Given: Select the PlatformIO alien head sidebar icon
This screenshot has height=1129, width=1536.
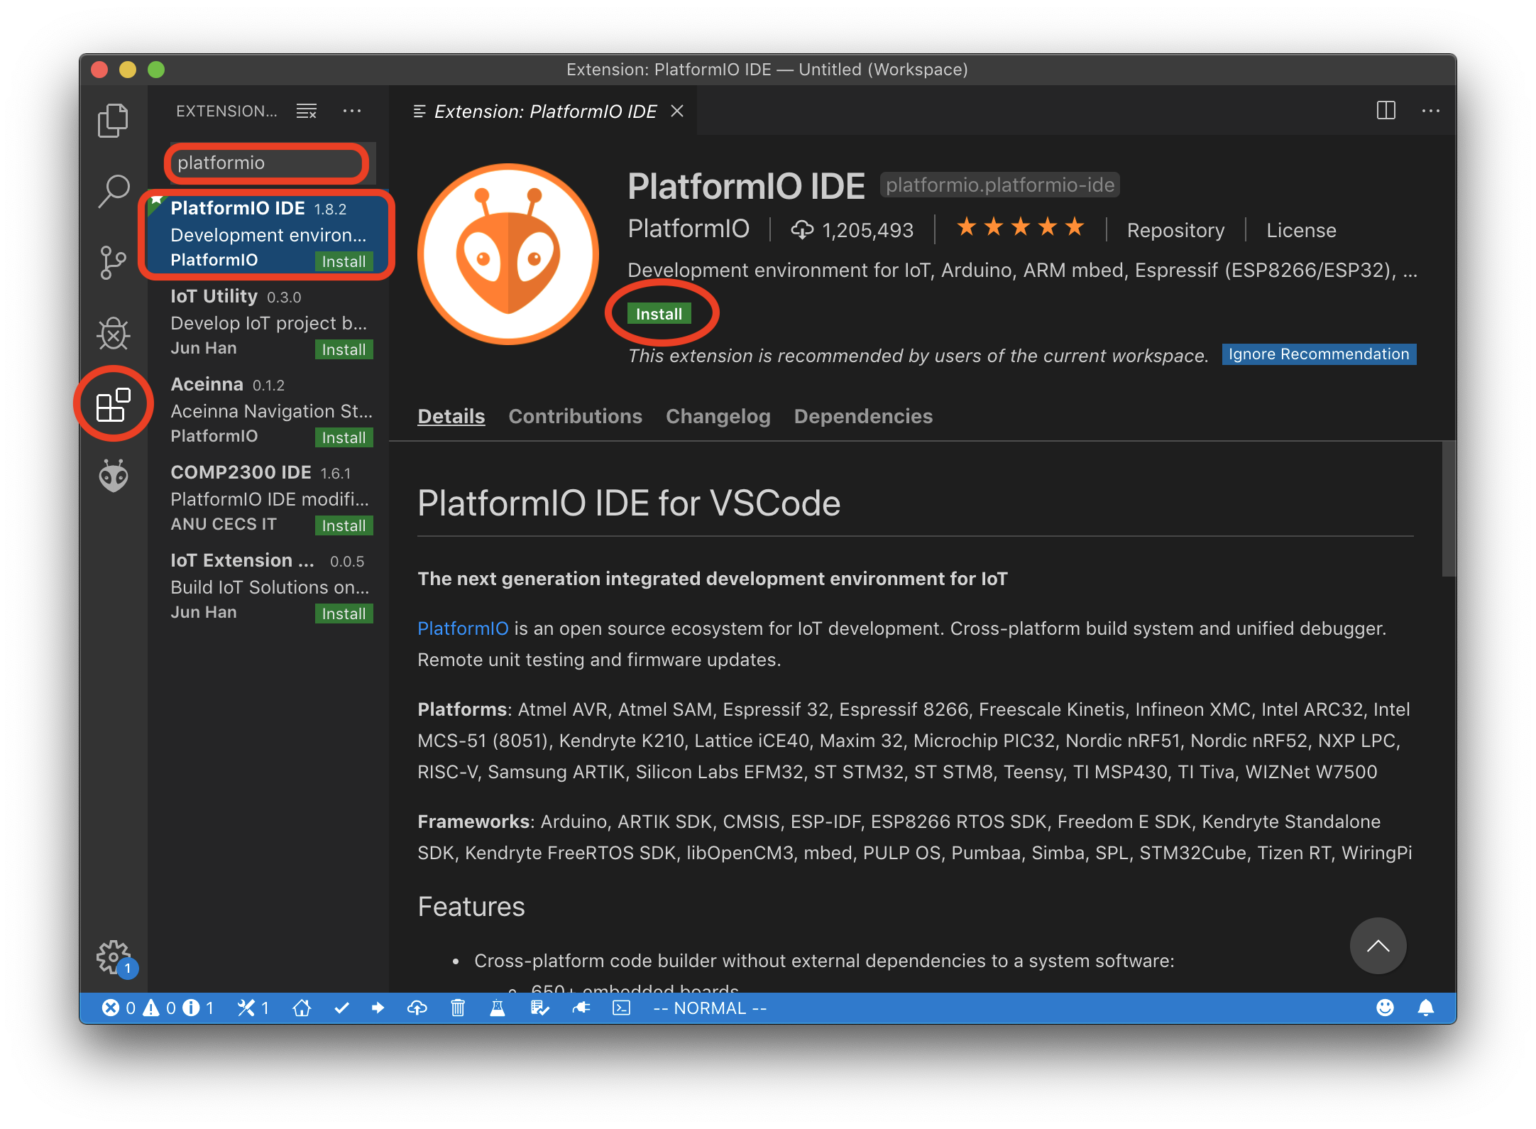Looking at the screenshot, I should 113,476.
